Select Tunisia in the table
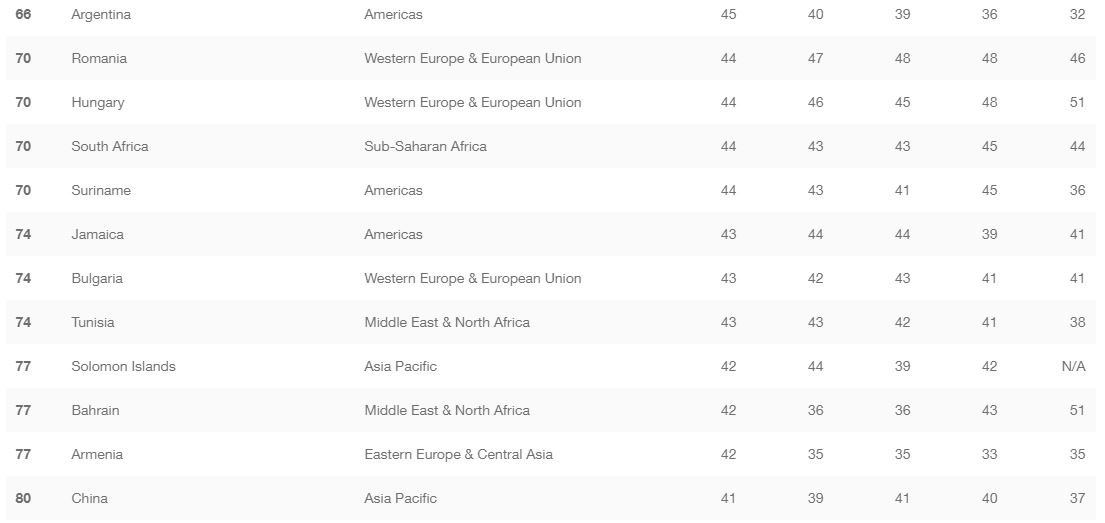1105x523 pixels. pyautogui.click(x=93, y=323)
